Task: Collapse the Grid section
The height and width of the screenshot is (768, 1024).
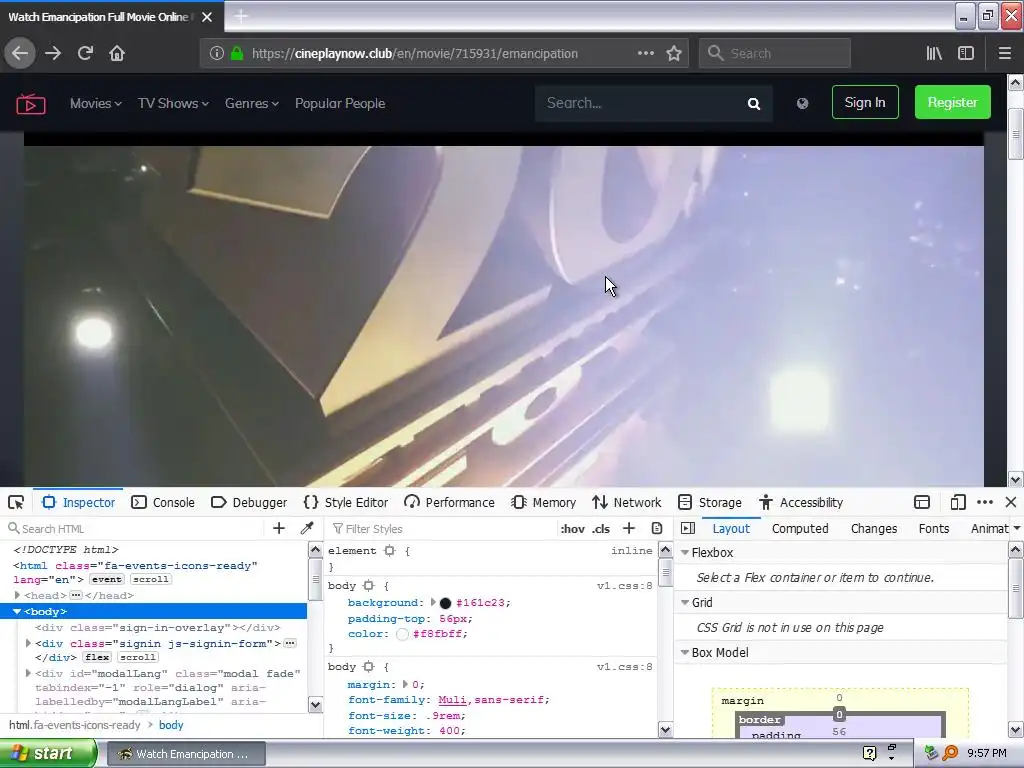Action: pos(685,602)
